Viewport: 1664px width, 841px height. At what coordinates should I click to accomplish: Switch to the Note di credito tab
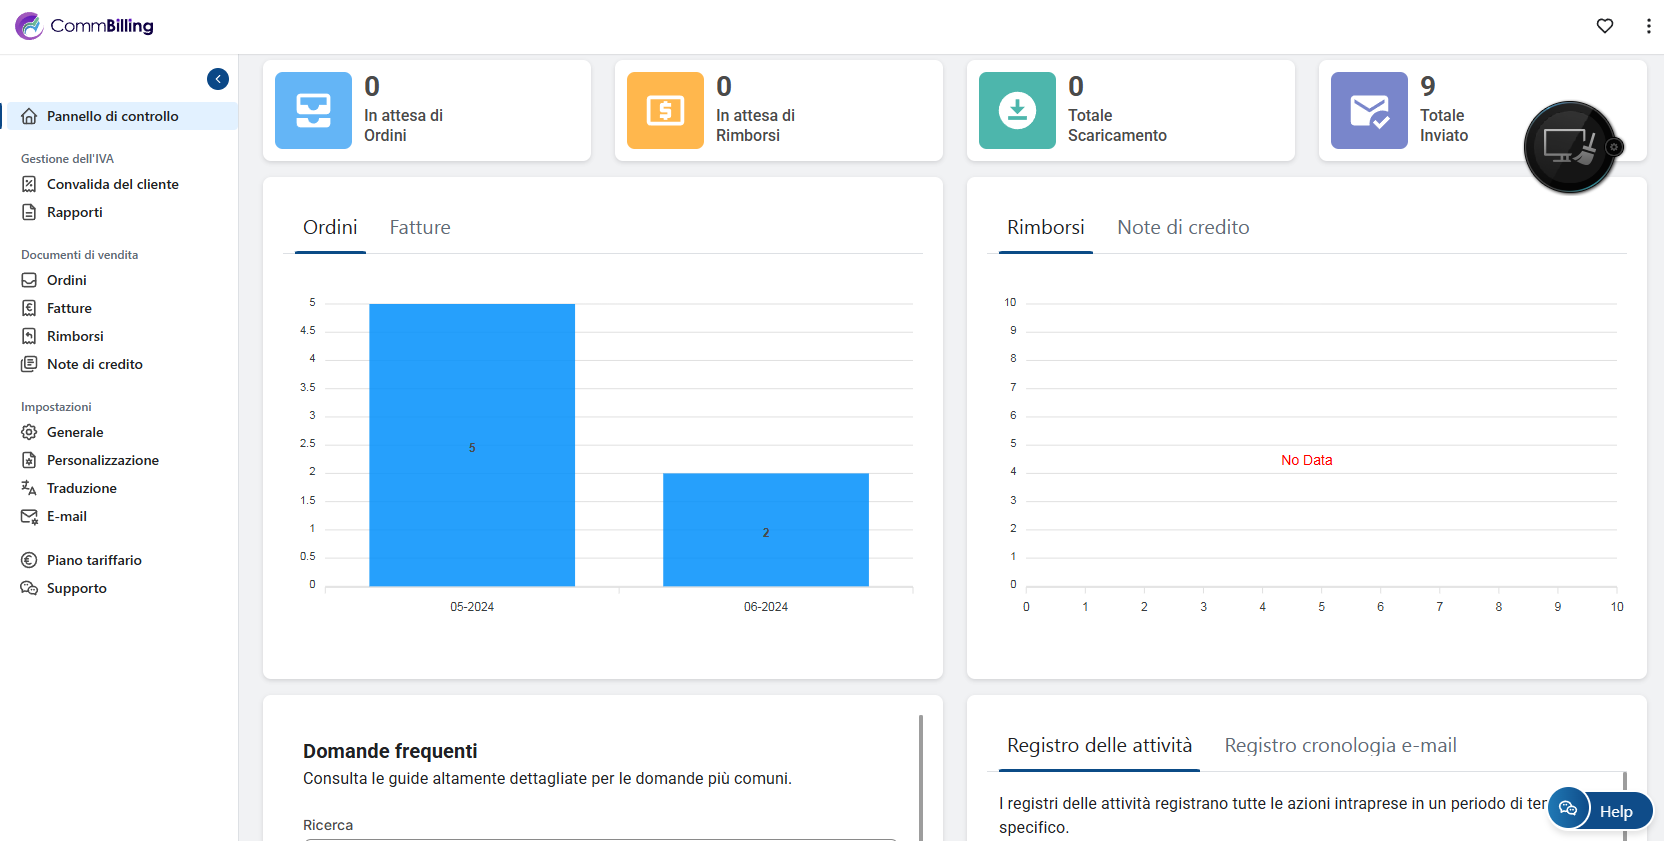(x=1183, y=228)
